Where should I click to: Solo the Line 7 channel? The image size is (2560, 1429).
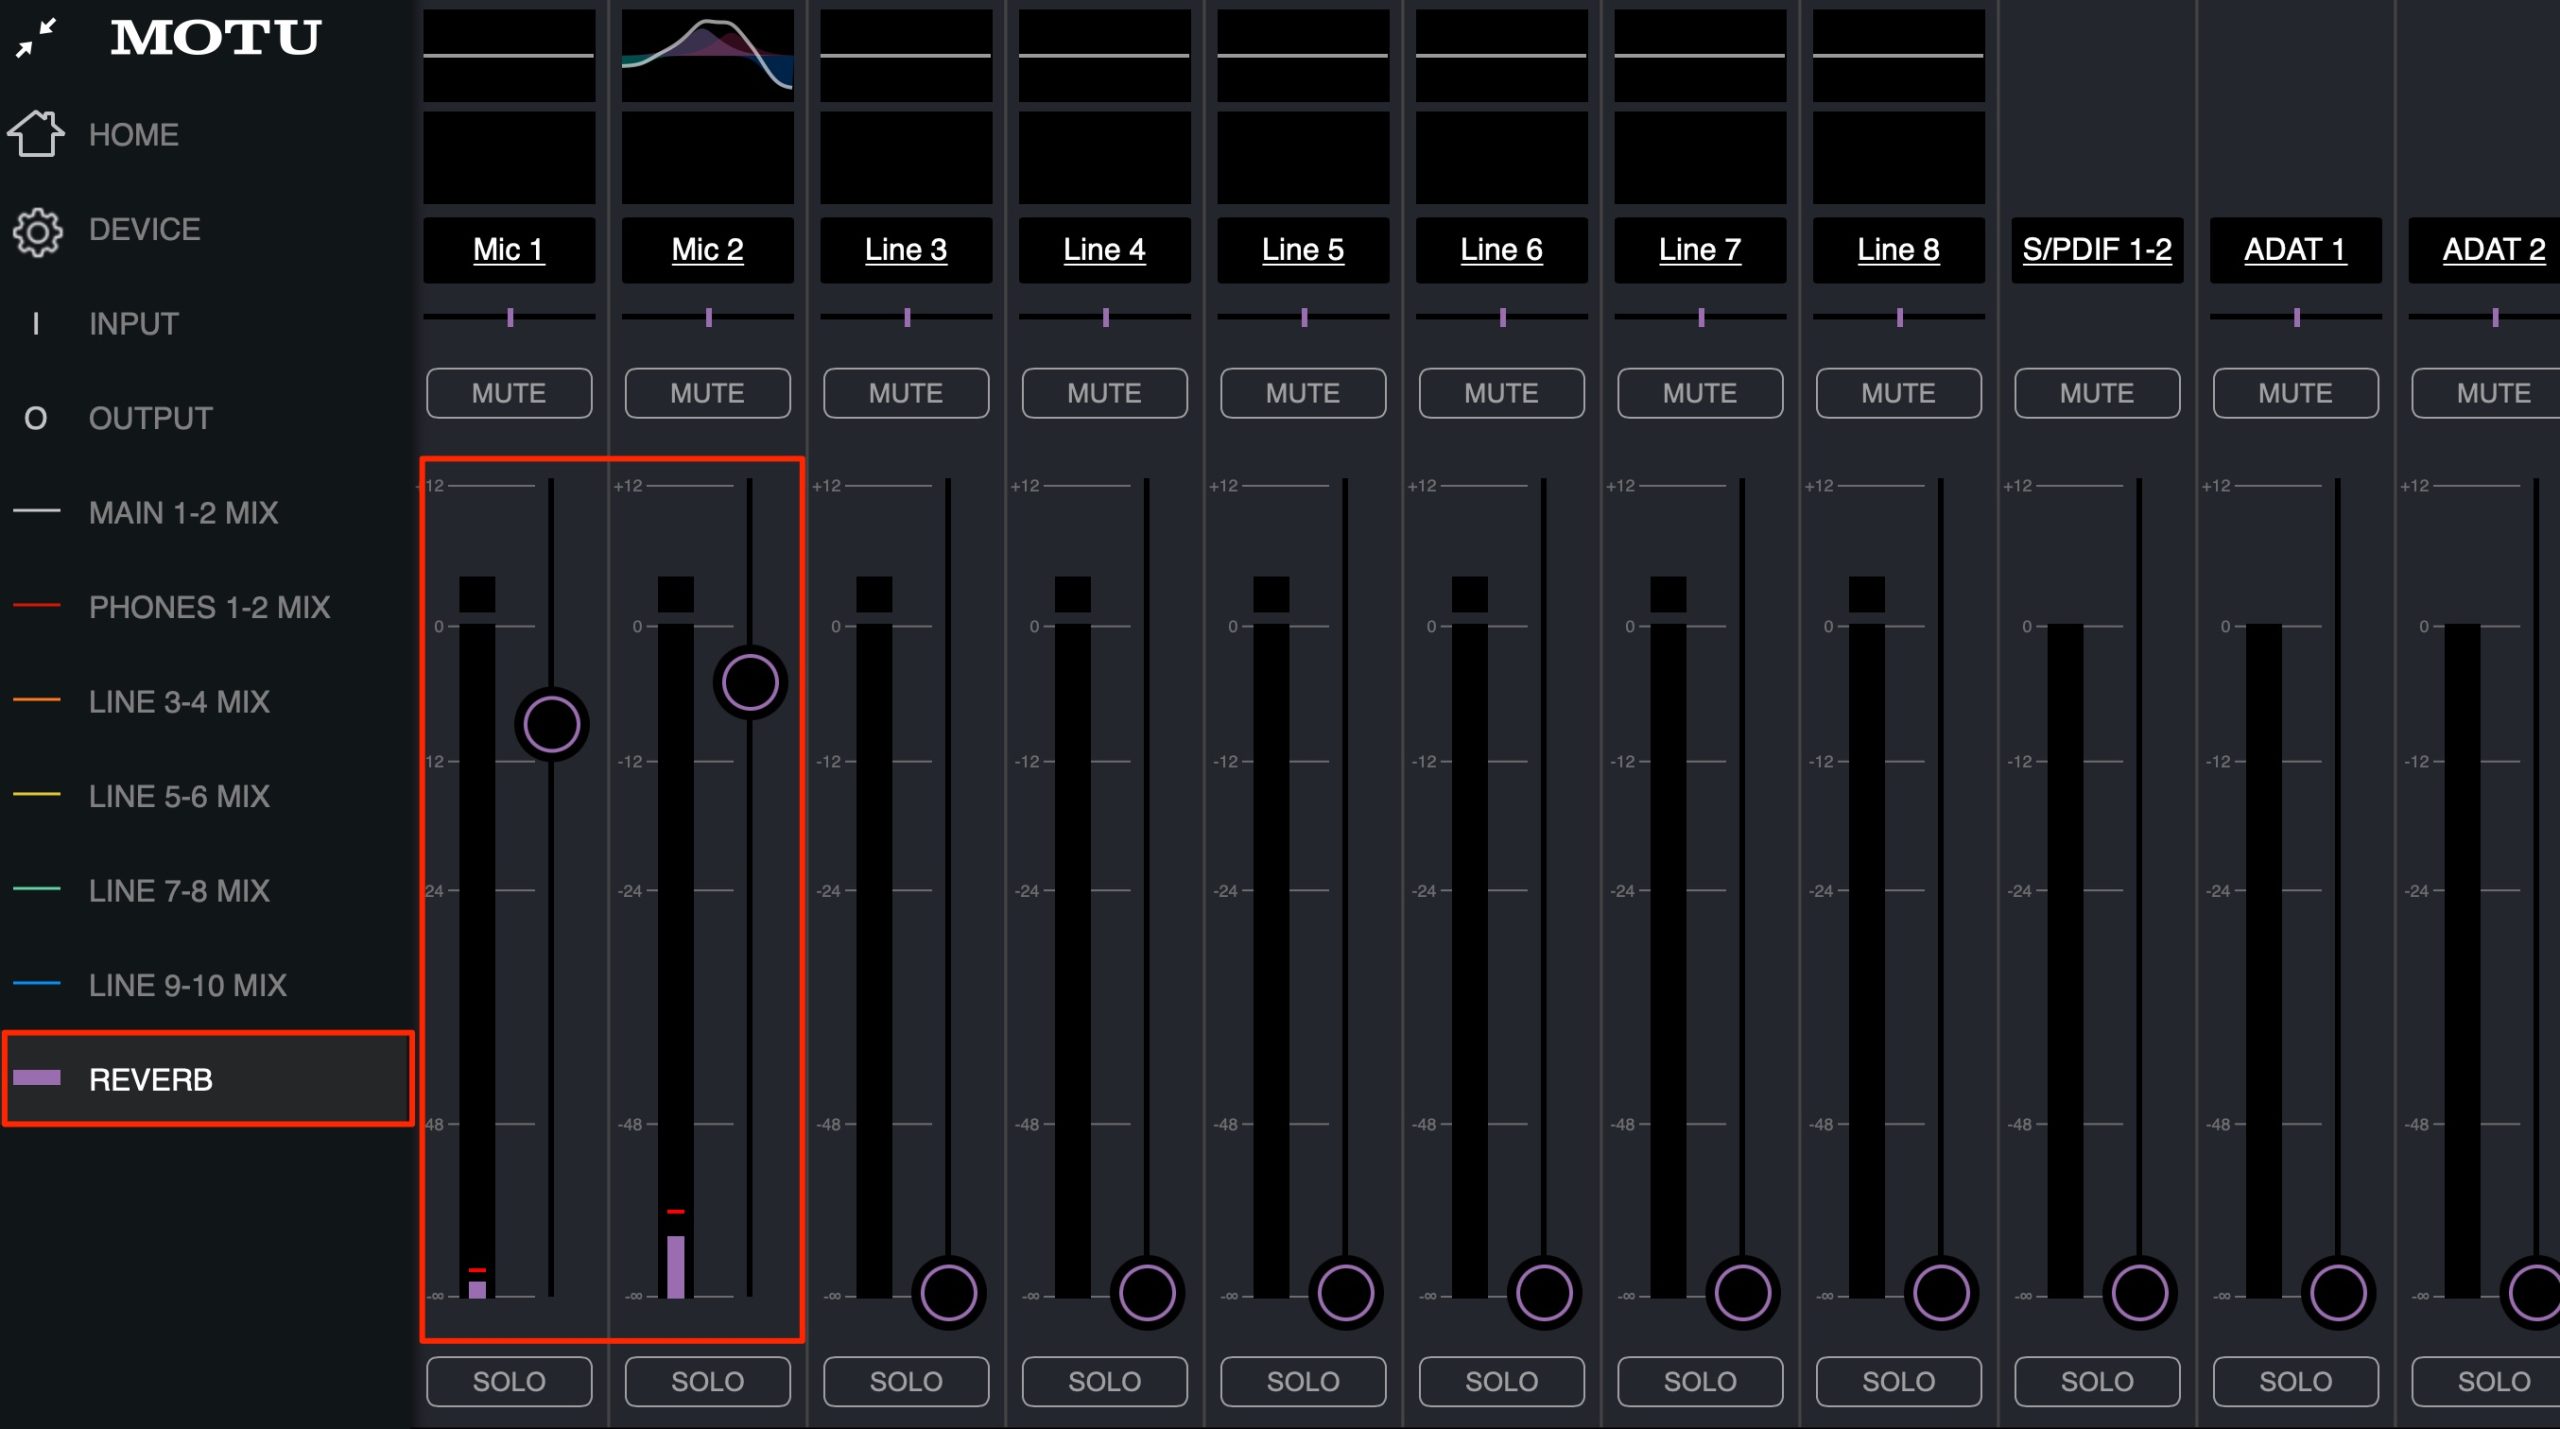tap(1700, 1381)
